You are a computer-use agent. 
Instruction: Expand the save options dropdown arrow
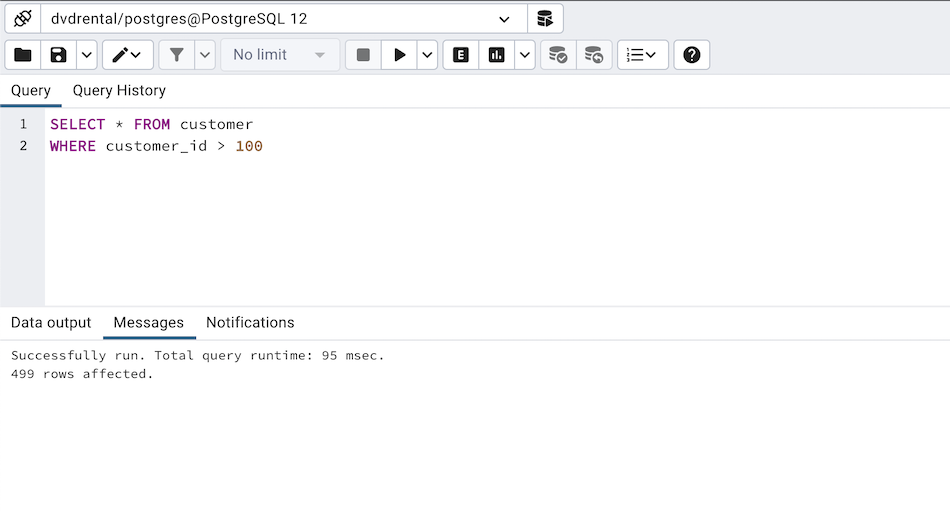pyautogui.click(x=87, y=55)
